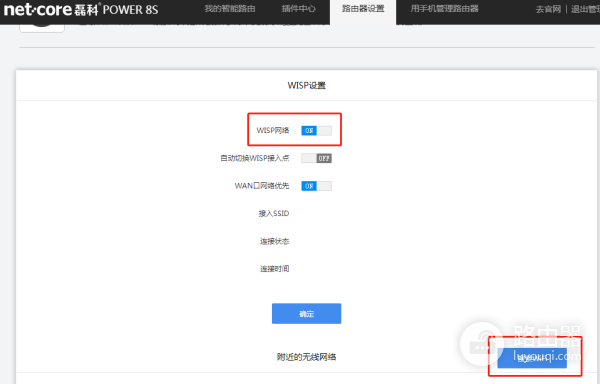Follow the 去官网 link
The image size is (600, 384).
click(x=548, y=9)
